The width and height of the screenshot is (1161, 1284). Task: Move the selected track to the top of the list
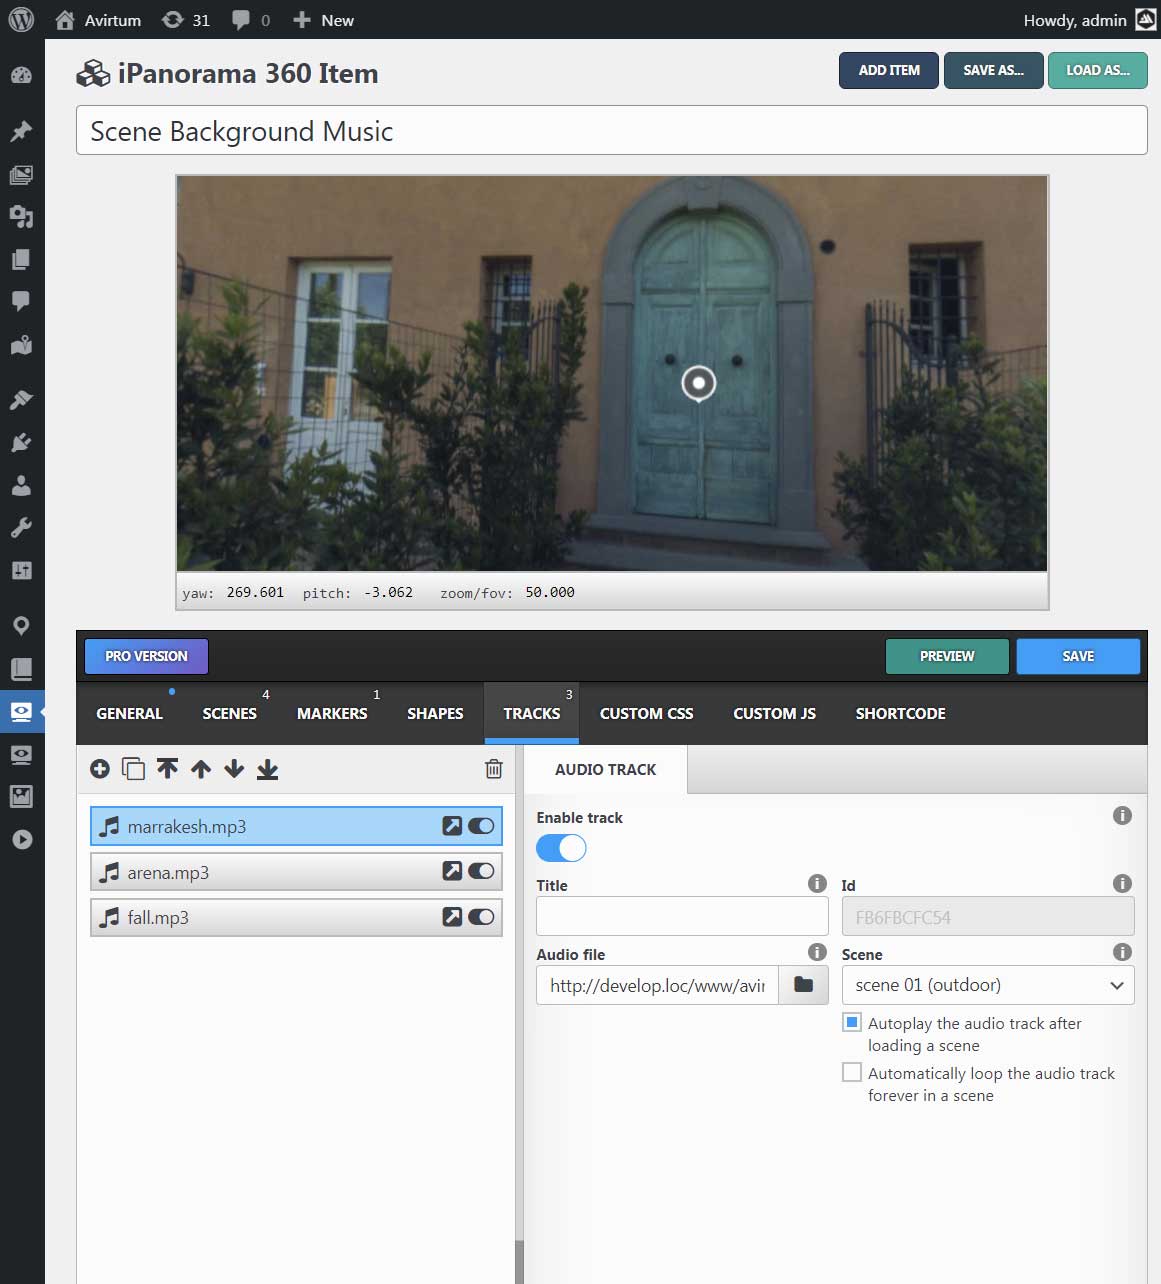coord(167,769)
